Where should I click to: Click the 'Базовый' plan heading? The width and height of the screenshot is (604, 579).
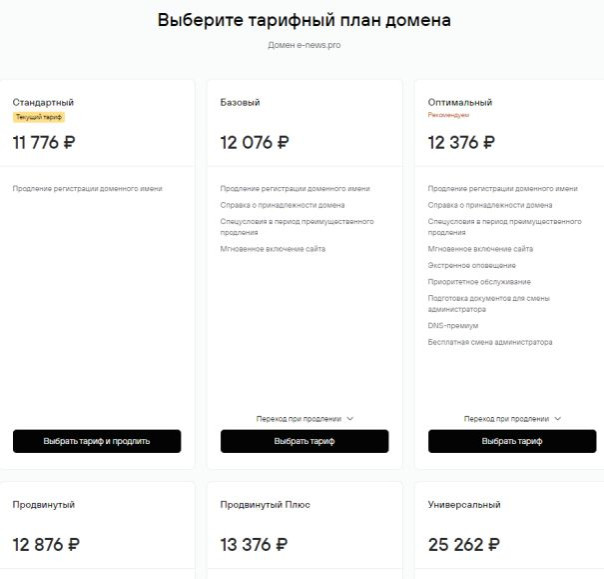point(240,102)
